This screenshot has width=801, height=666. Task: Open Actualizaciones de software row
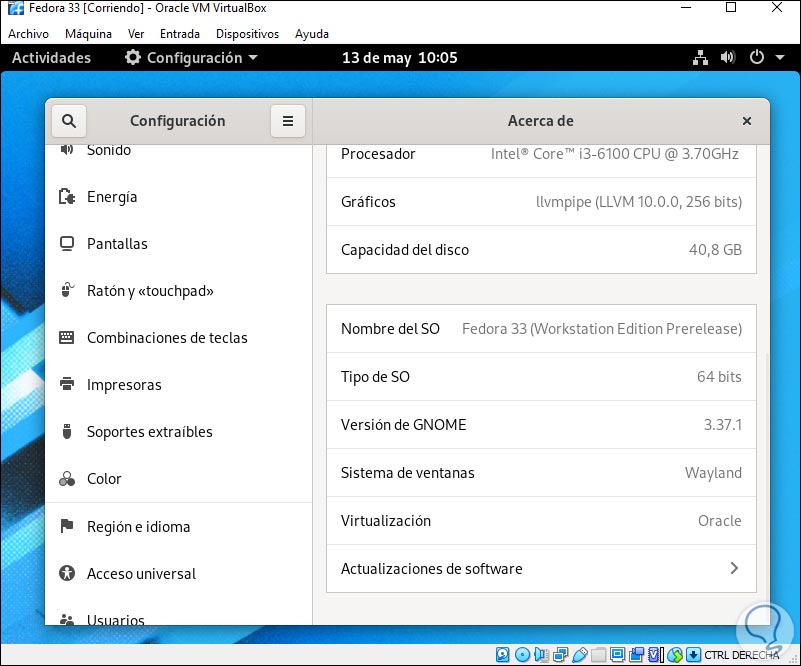click(x=541, y=568)
